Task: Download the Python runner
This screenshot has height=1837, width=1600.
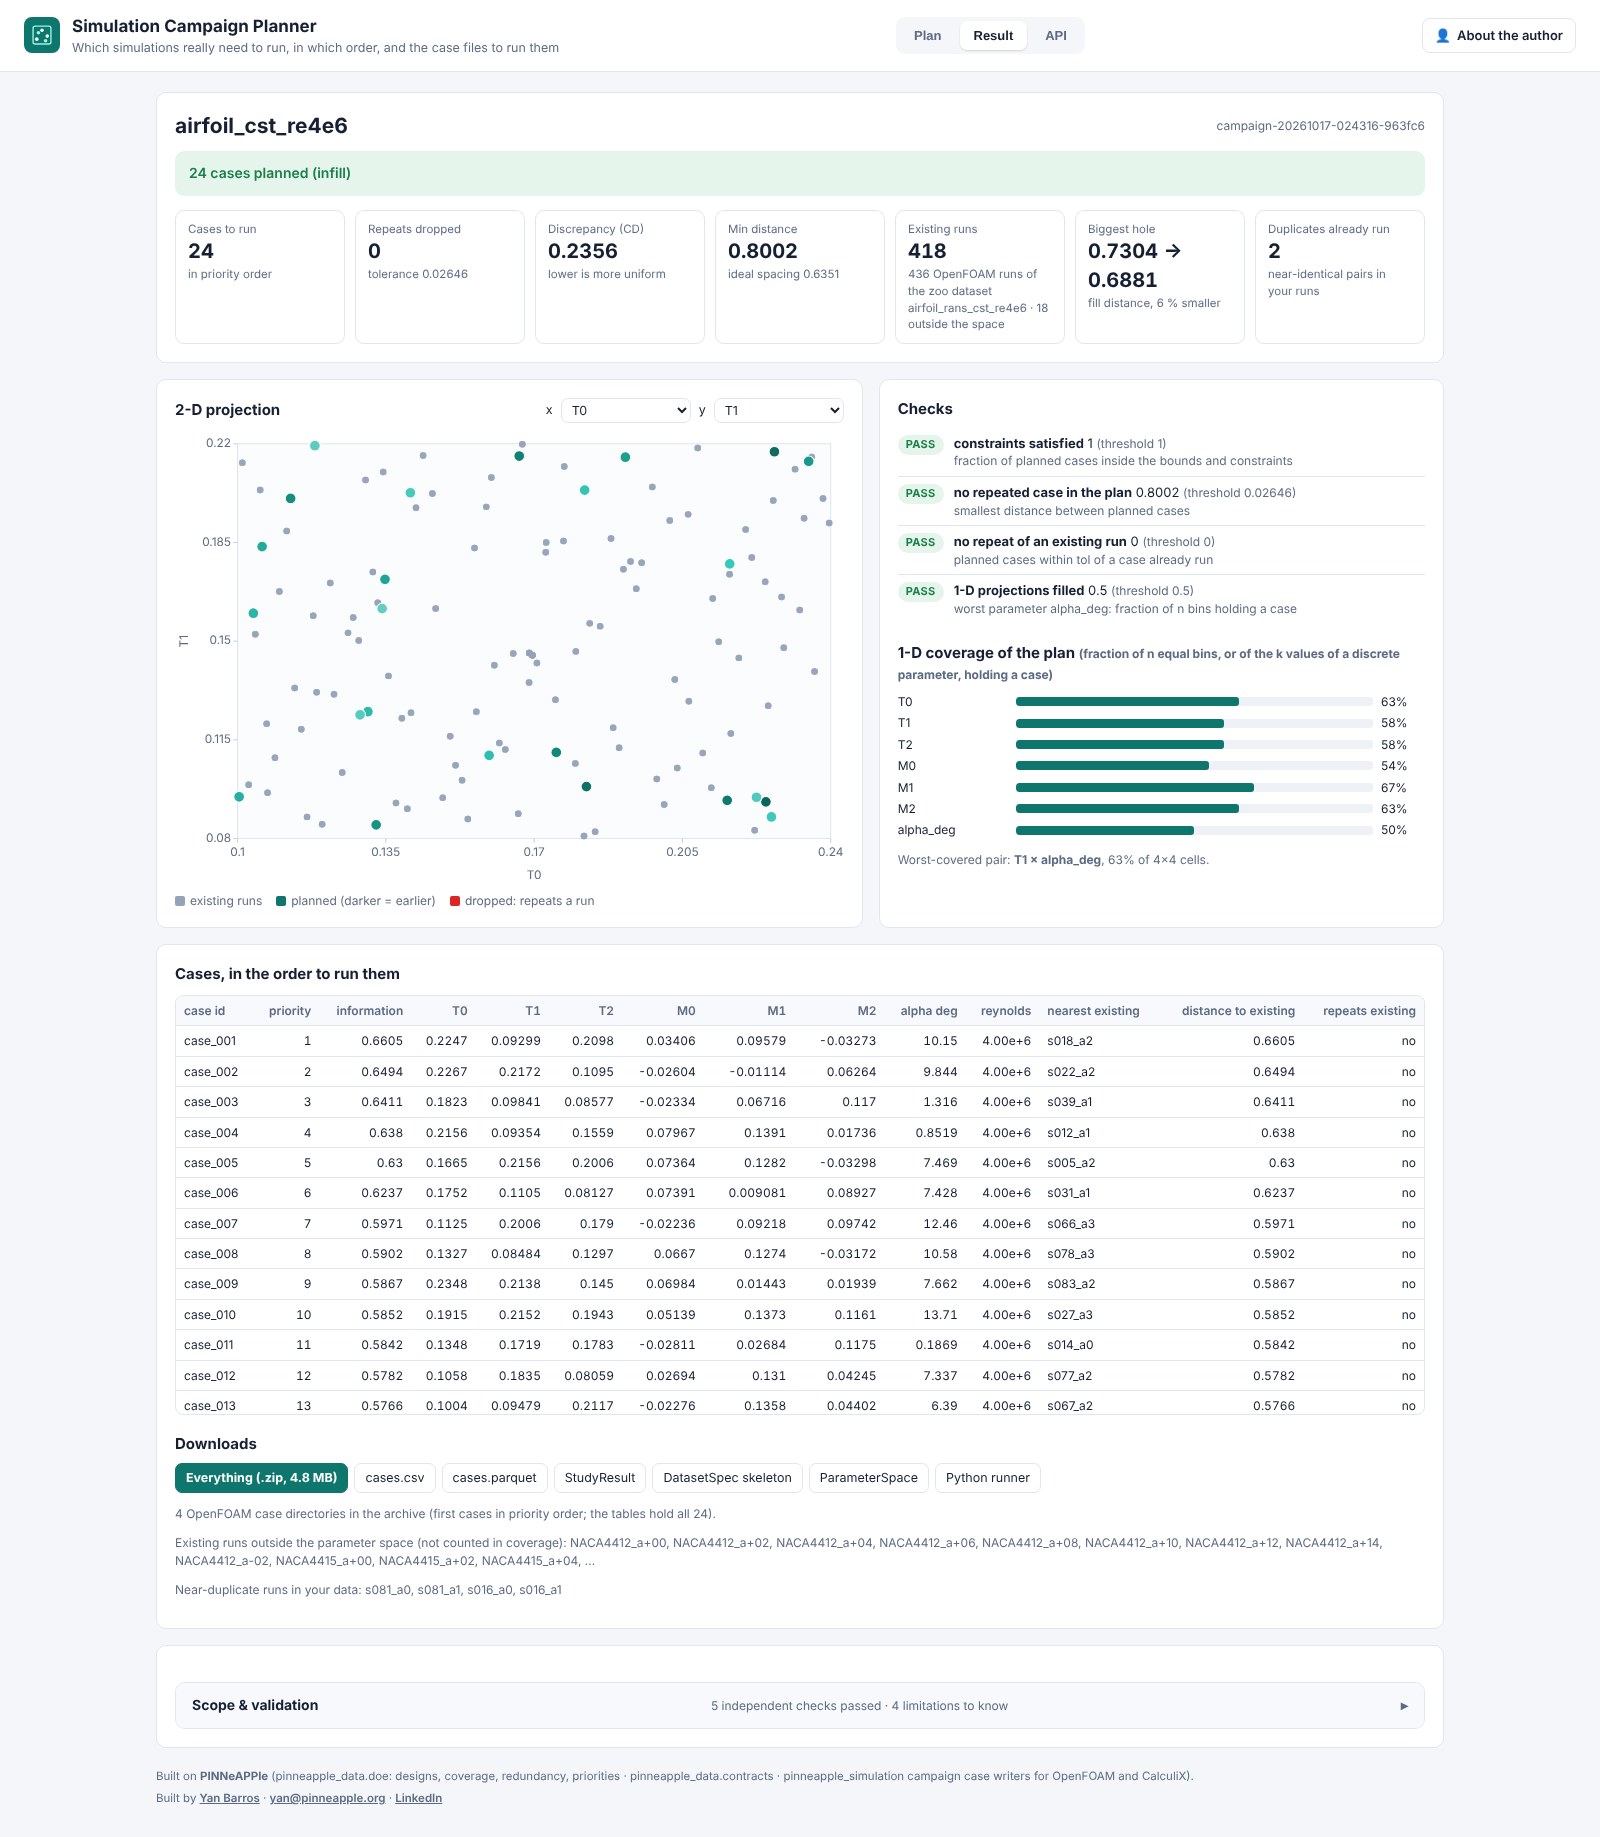Action: 987,1478
